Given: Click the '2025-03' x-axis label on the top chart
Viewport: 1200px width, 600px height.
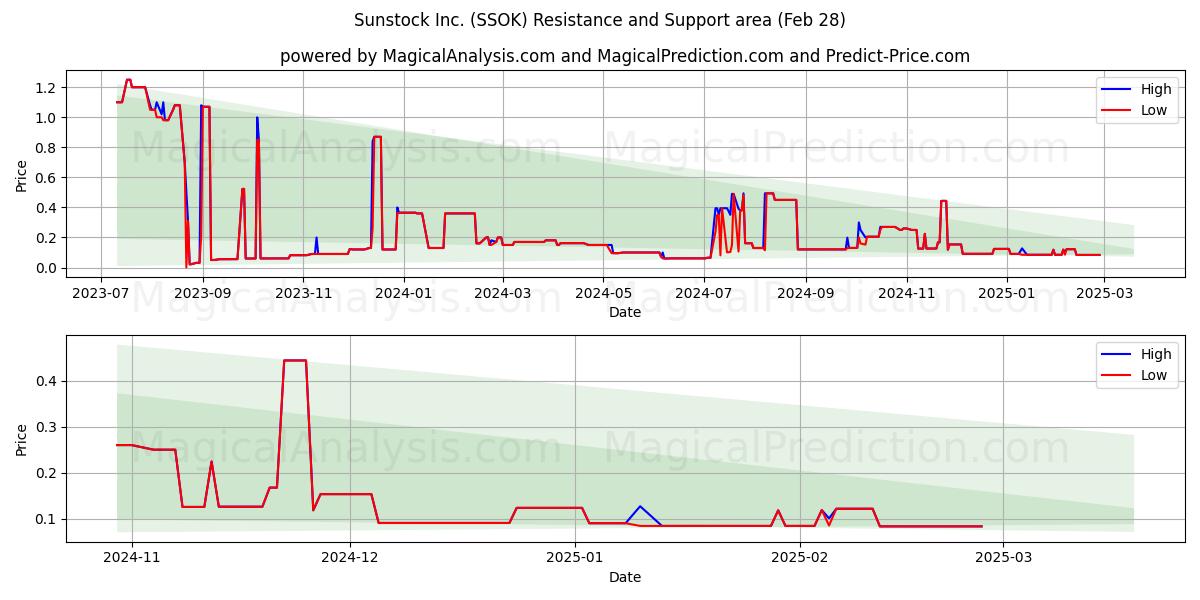Looking at the screenshot, I should pyautogui.click(x=1105, y=293).
